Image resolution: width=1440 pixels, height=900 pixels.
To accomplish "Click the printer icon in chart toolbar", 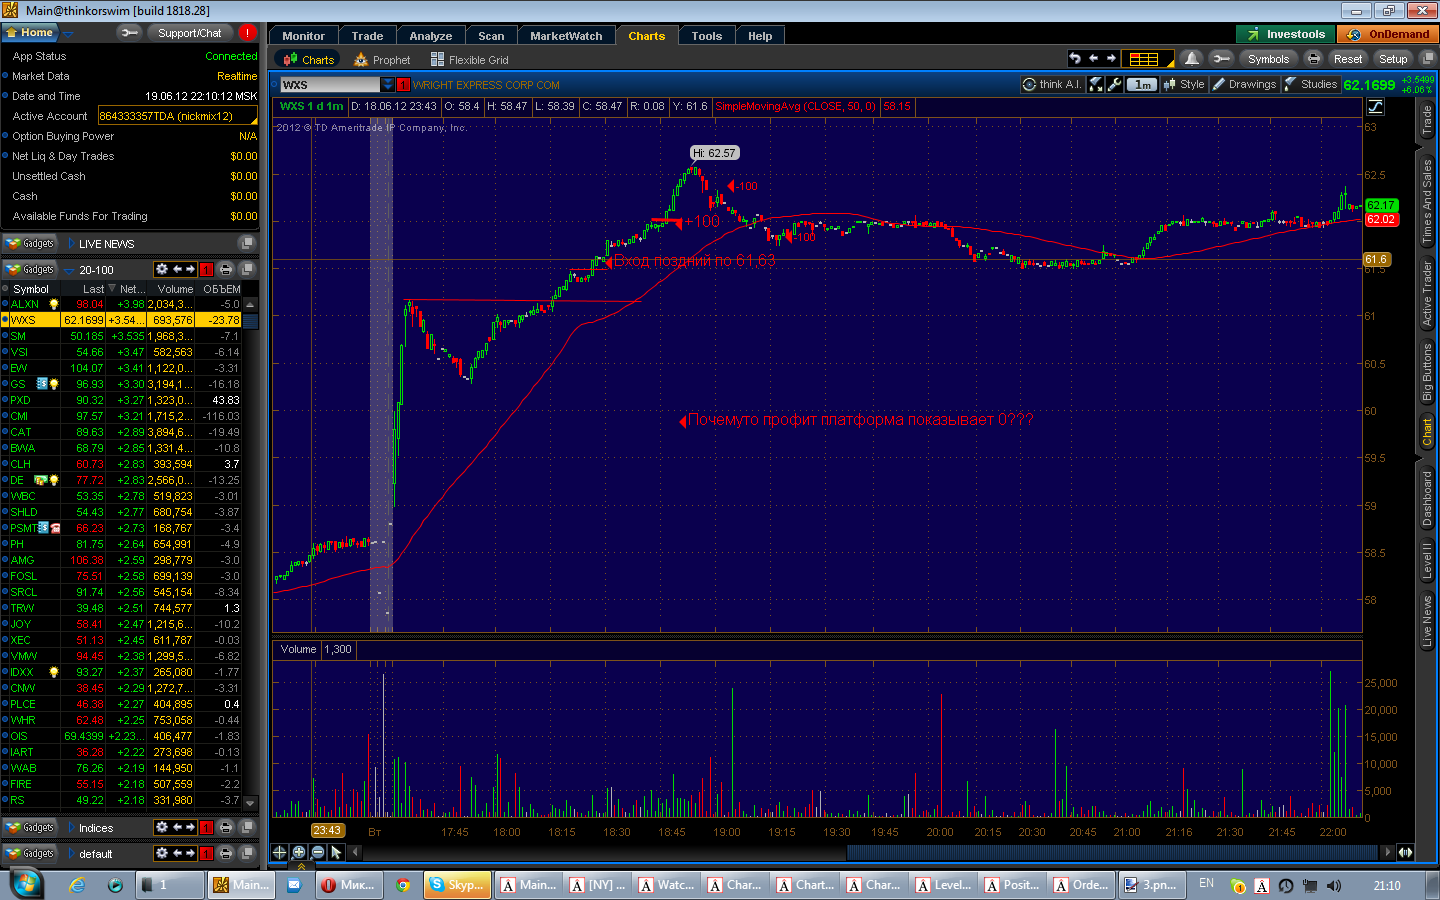I will point(1314,59).
